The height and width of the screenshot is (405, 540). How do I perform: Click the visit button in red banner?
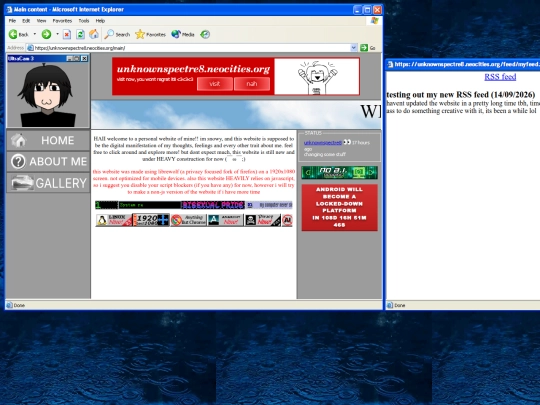215,84
